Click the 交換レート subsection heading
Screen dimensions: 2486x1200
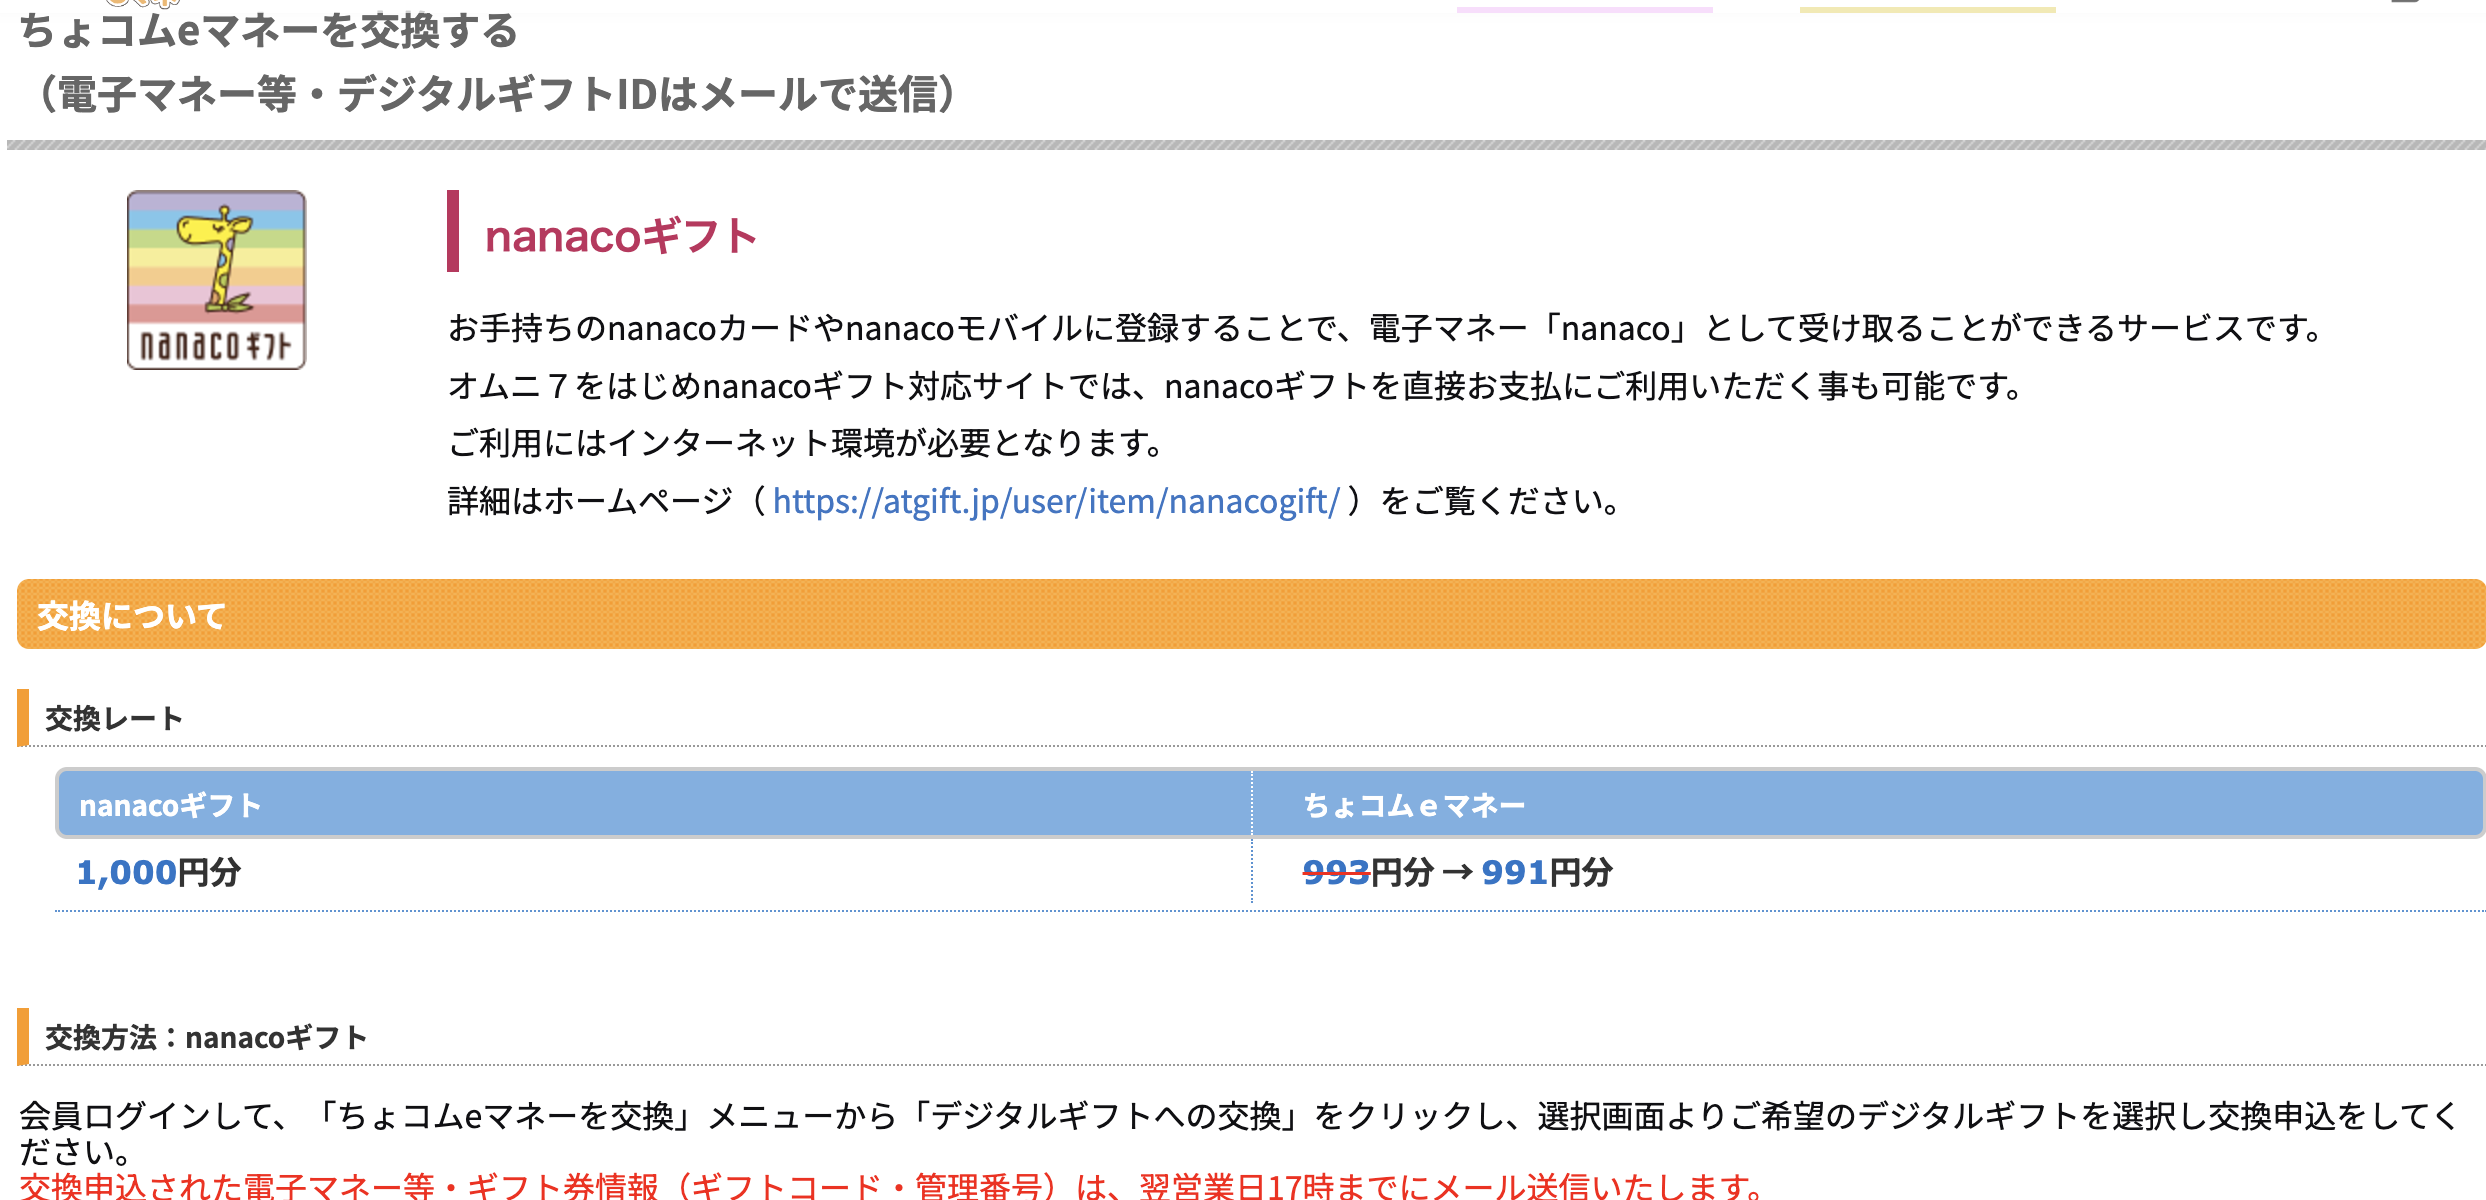(114, 718)
